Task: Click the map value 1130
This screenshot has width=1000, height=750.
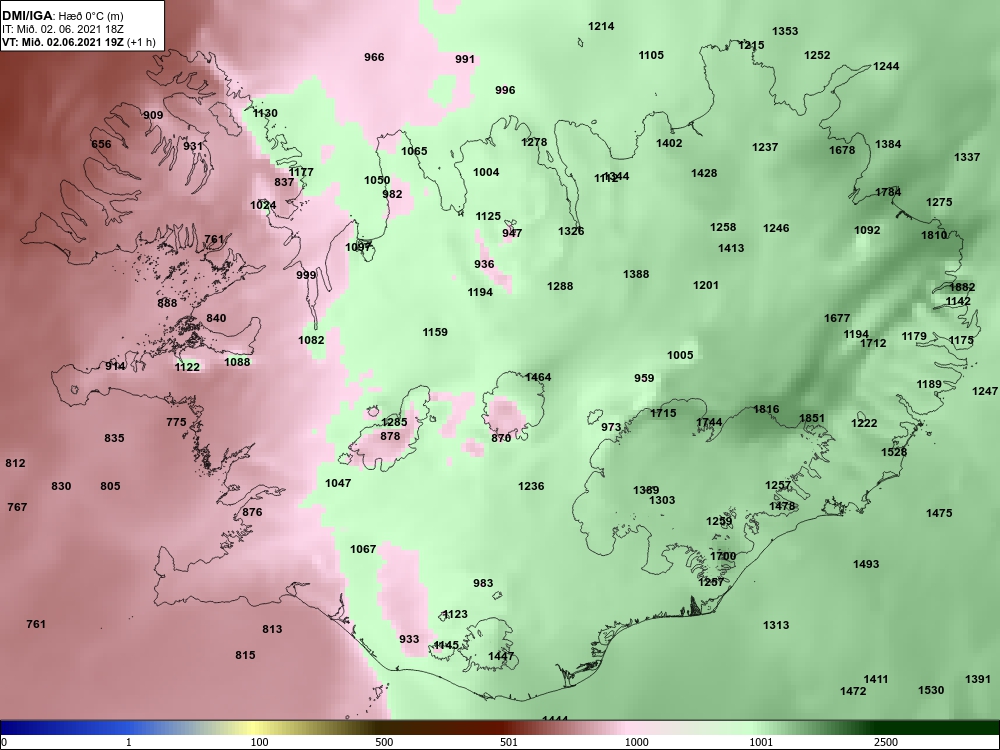Action: [x=265, y=114]
